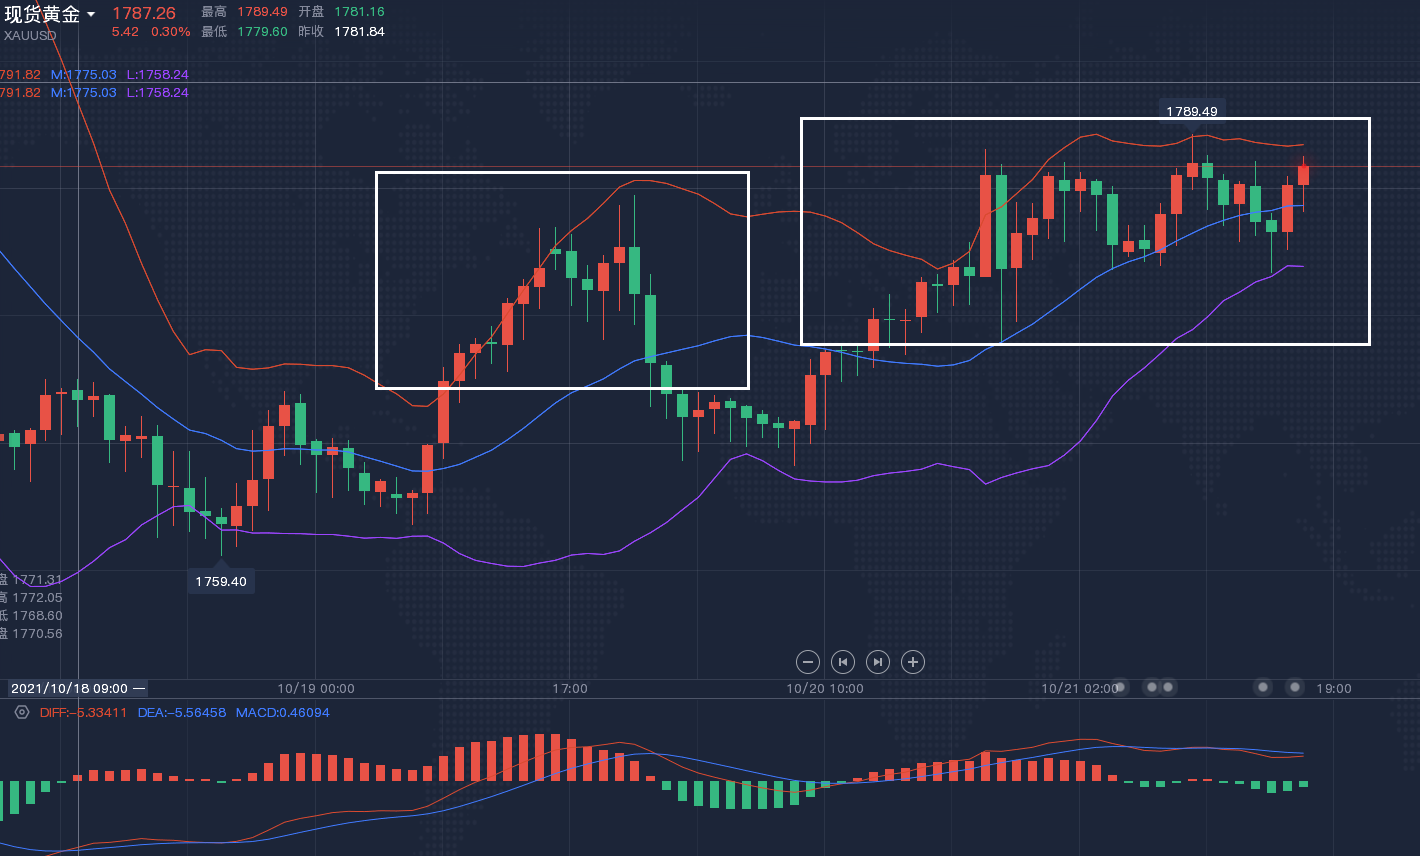1420x856 pixels.
Task: Click the third event dot on time axis
Action: [1168, 687]
